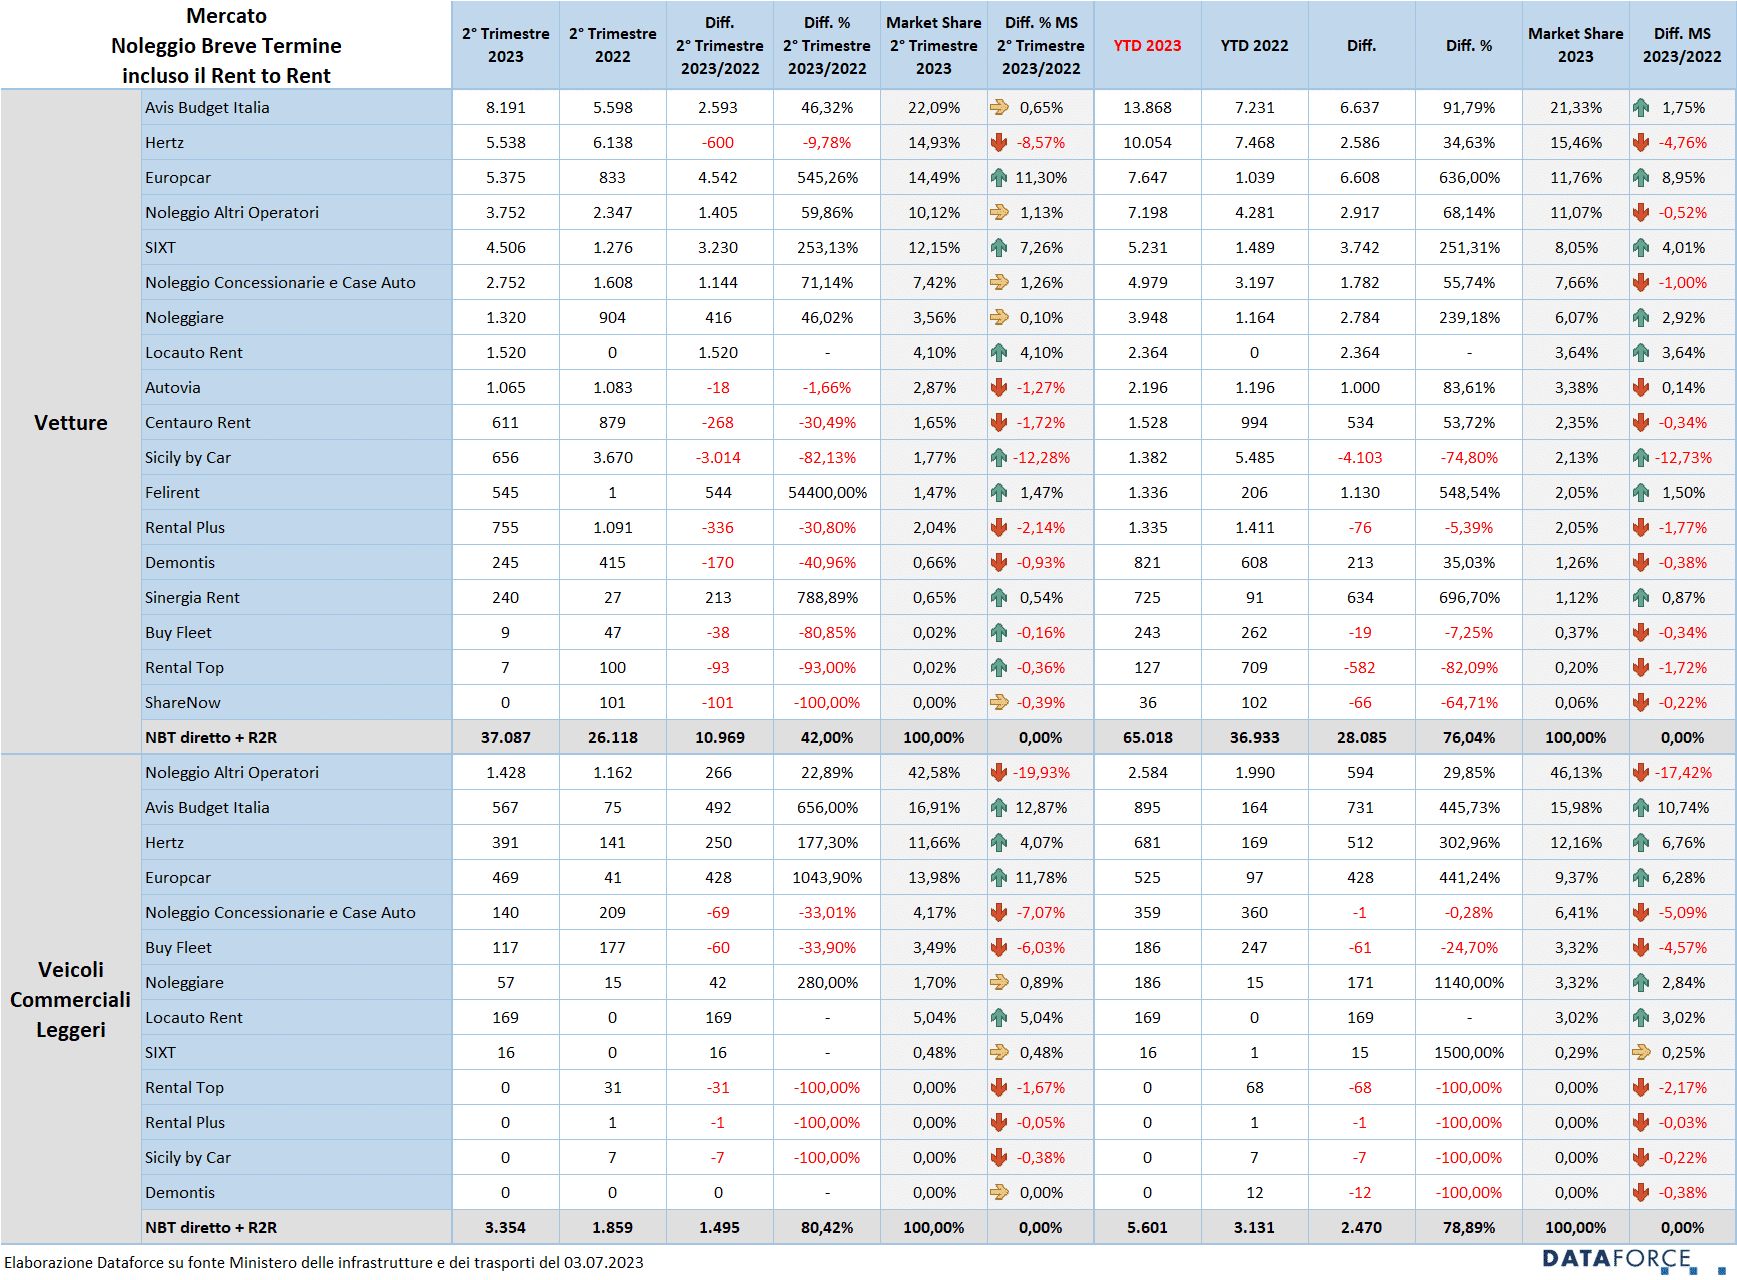
Task: Select the red '-4.103' YTD difference cell
Action: pos(1360,457)
